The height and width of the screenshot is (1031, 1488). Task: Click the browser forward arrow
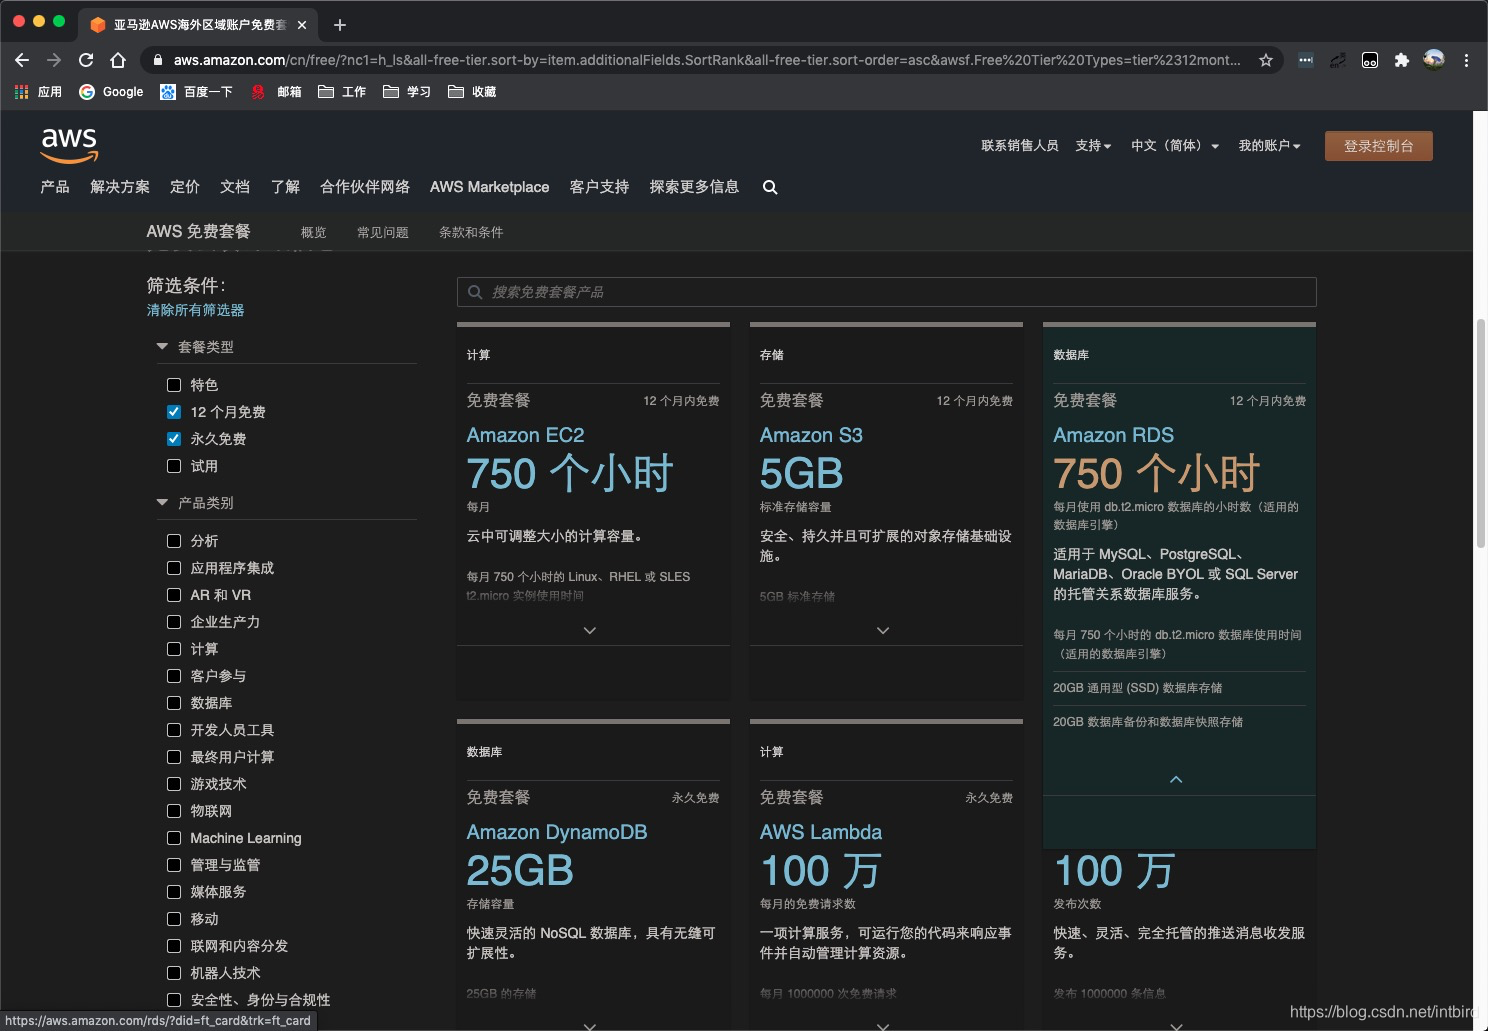point(54,60)
